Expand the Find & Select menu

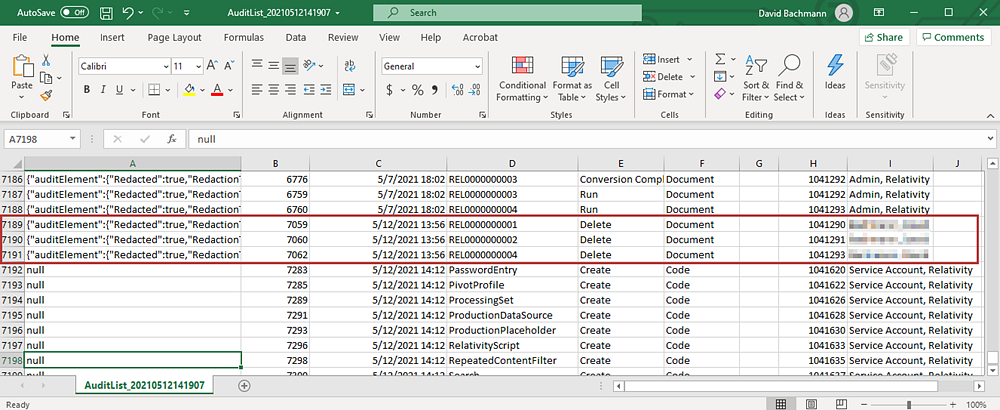coord(790,79)
